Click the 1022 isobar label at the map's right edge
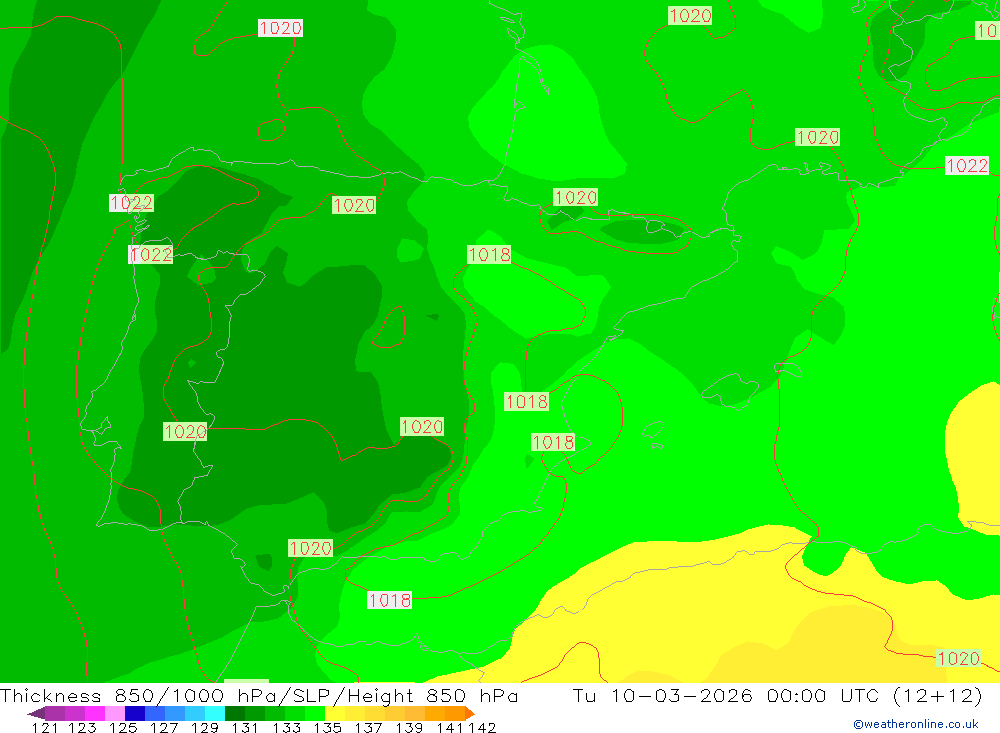This screenshot has width=1000, height=733. pos(967,166)
